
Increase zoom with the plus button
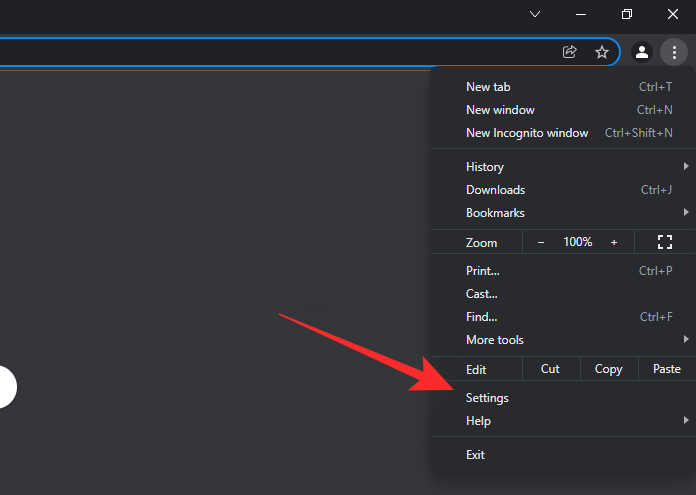coord(614,242)
